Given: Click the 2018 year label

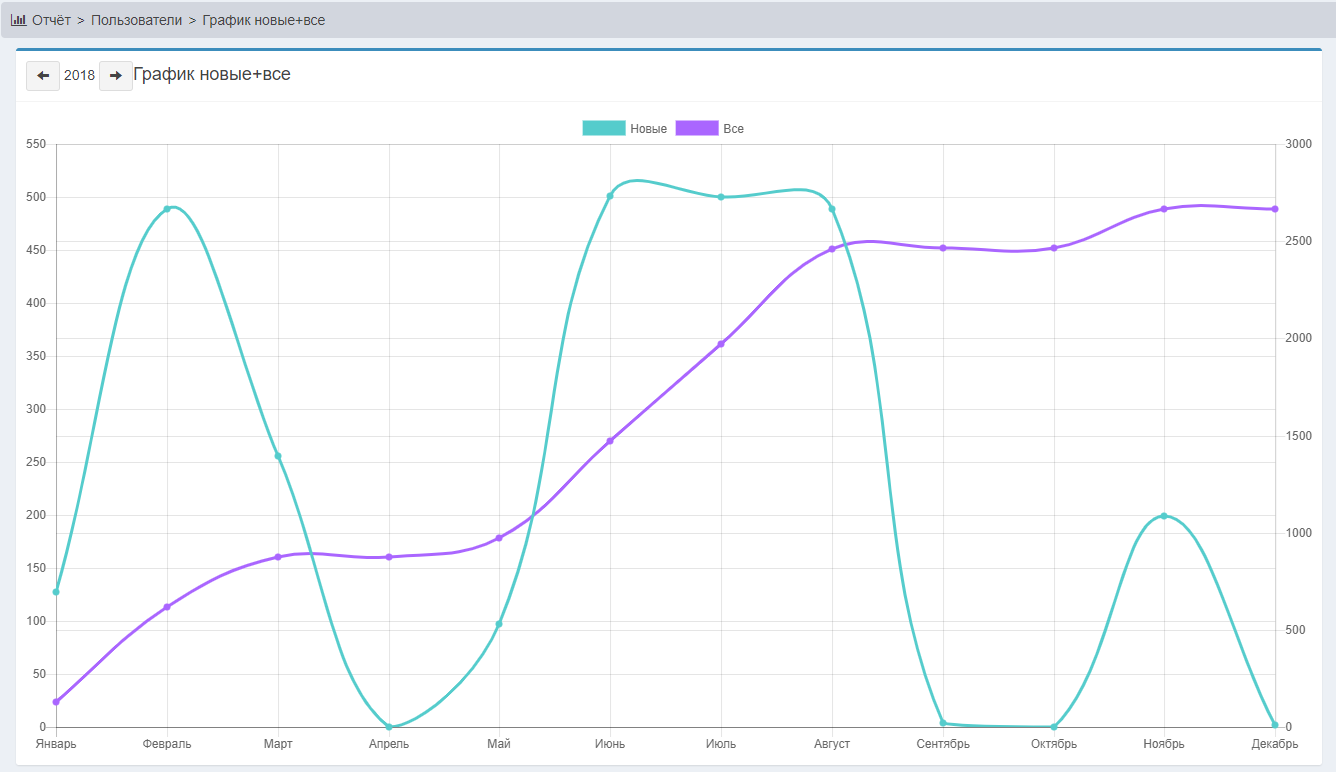Looking at the screenshot, I should pos(80,76).
